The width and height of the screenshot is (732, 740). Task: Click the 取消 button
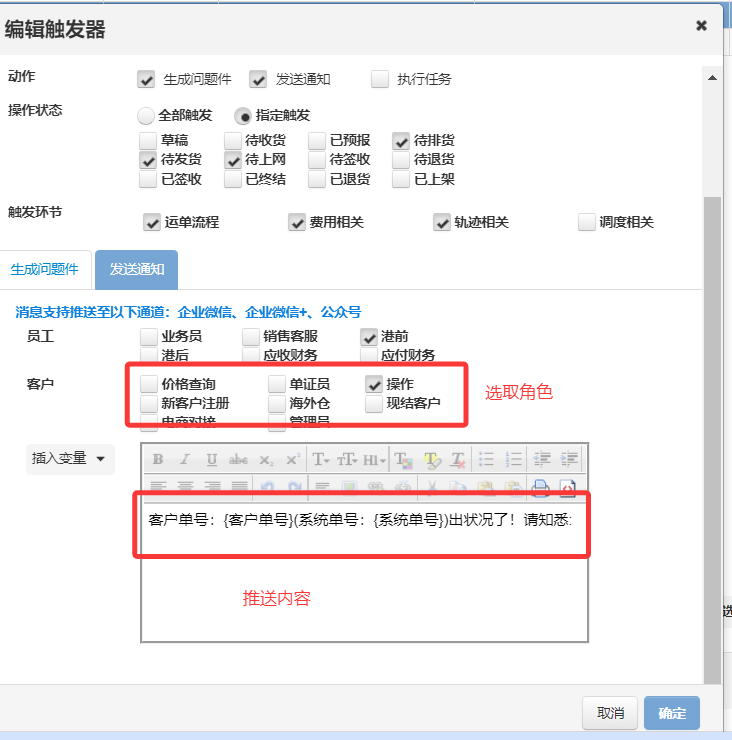pyautogui.click(x=610, y=713)
